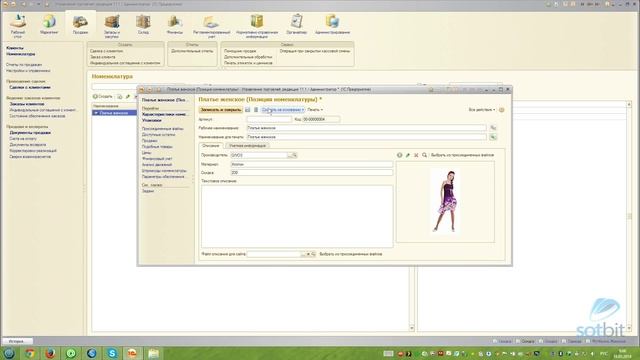The image size is (640, 360).
Task: Click the red delete cross above the picture
Action: pos(416,155)
